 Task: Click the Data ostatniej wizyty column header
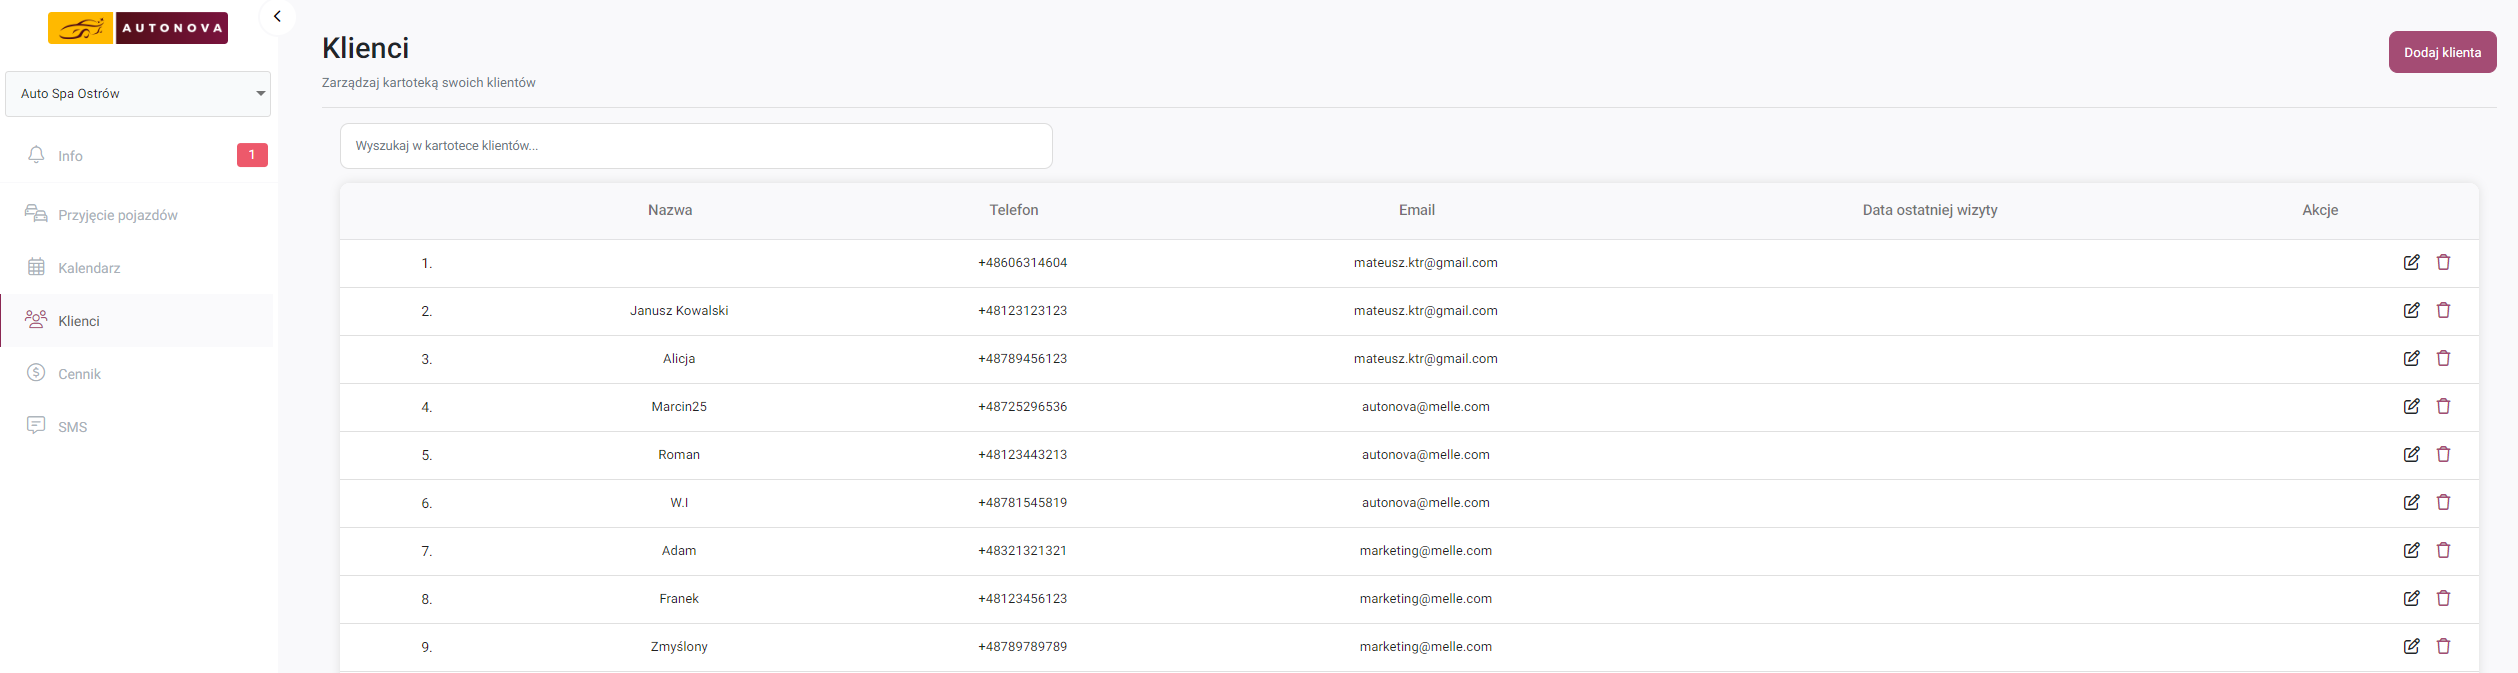tap(1930, 210)
